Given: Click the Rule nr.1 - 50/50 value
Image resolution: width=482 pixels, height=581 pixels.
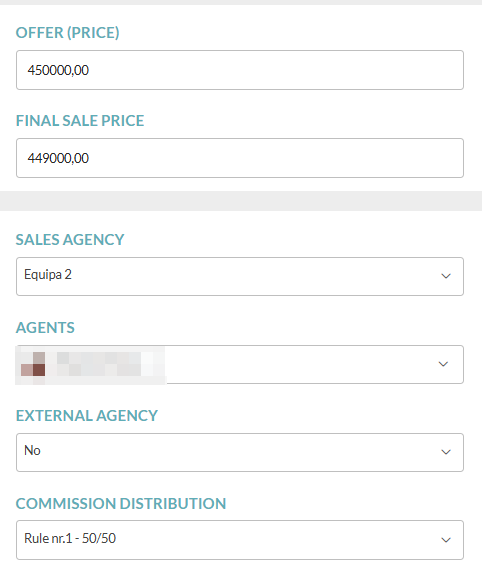Looking at the screenshot, I should coord(70,538).
